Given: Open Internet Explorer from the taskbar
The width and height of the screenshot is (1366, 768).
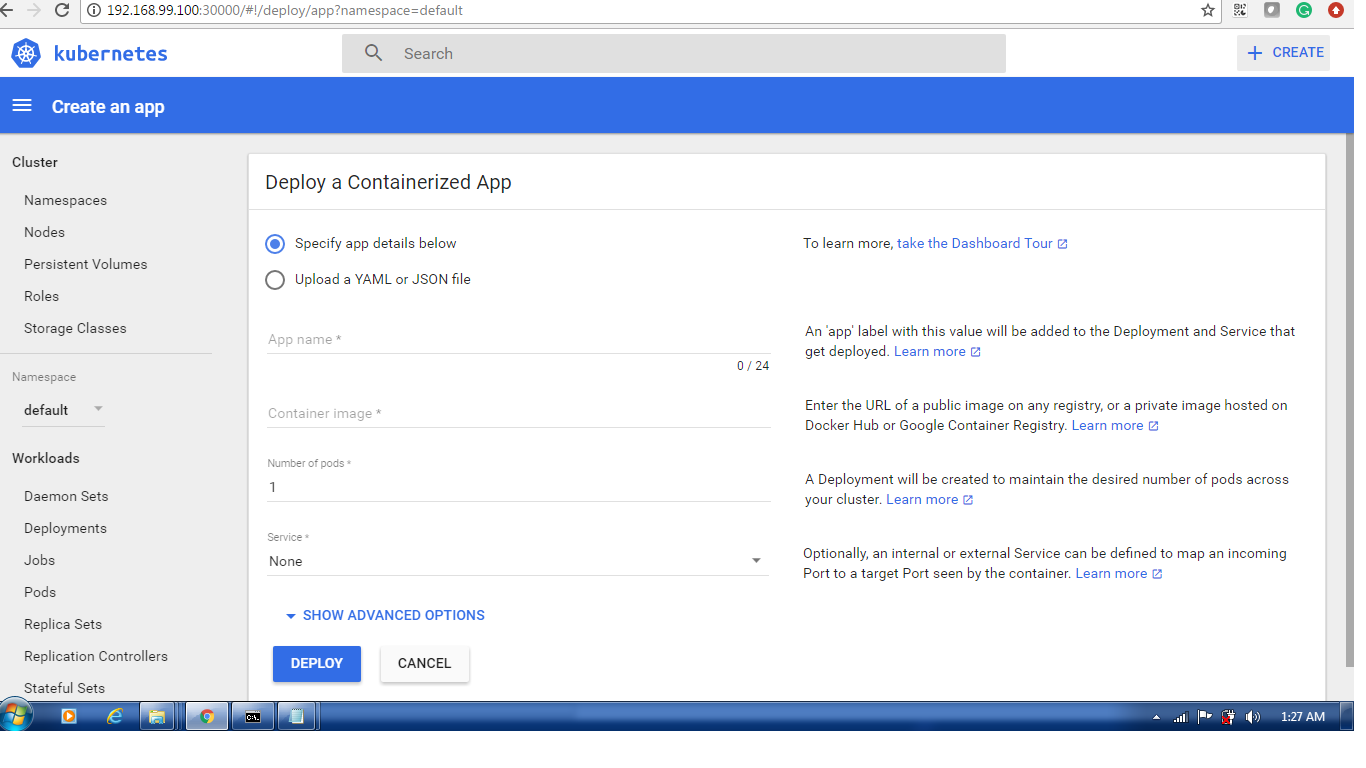Looking at the screenshot, I should click(x=115, y=716).
